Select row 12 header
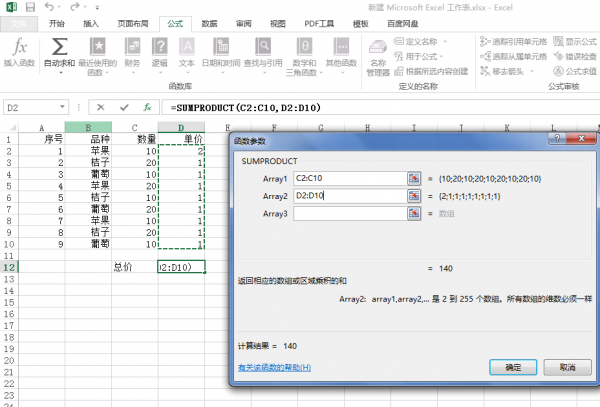The height and width of the screenshot is (407, 600). click(x=9, y=267)
